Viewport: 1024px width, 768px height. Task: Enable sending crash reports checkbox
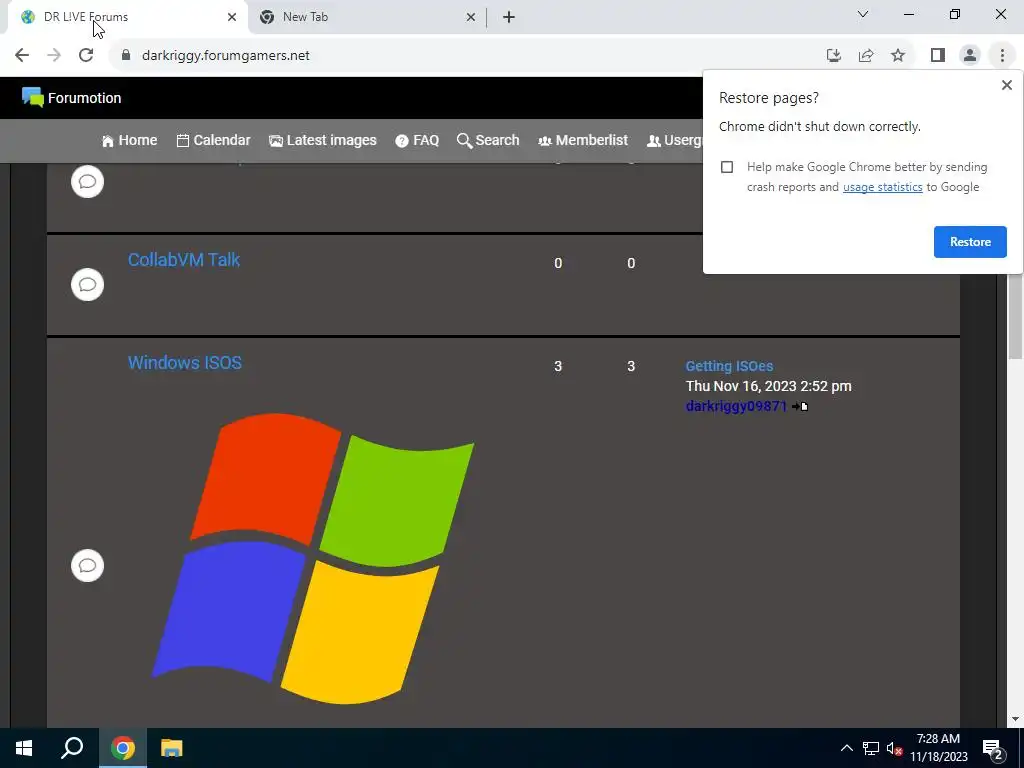(x=727, y=167)
